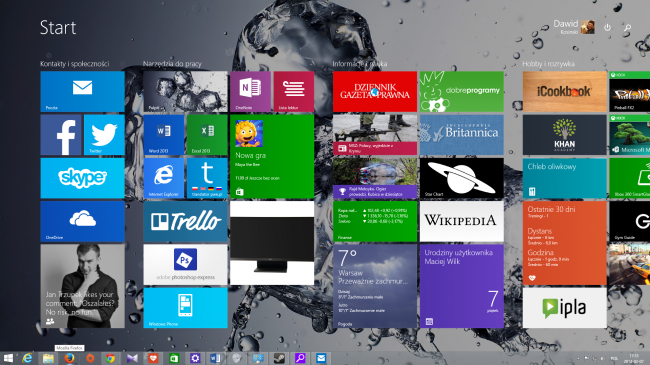Launch Steam from the taskbar
This screenshot has width=650, height=365.
tap(279, 358)
